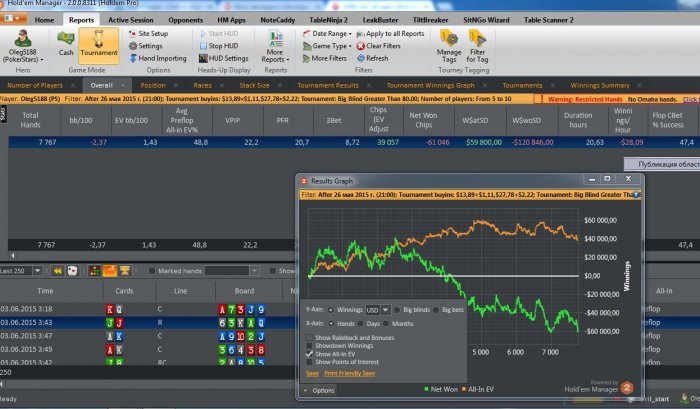The width and height of the screenshot is (700, 409).
Task: Uncheck Show All-In EV option
Action: point(309,354)
